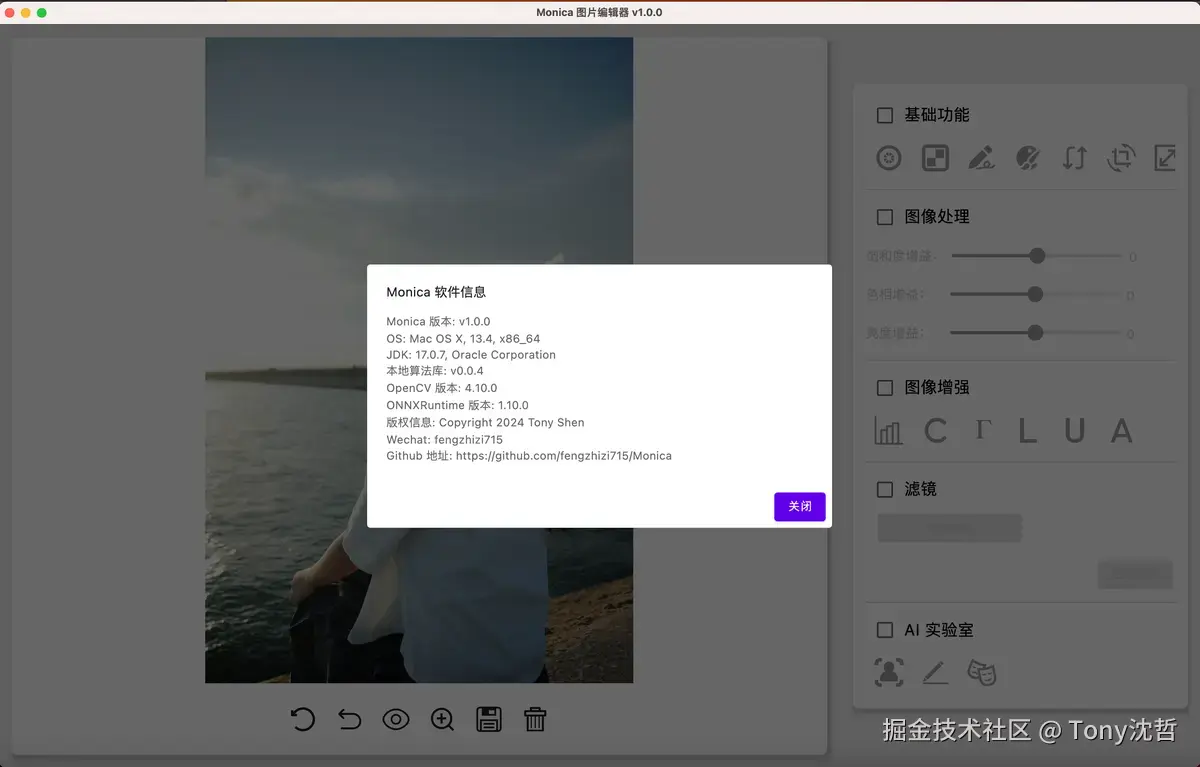Click the L enhancement icon
The image size is (1200, 767).
click(x=1028, y=431)
